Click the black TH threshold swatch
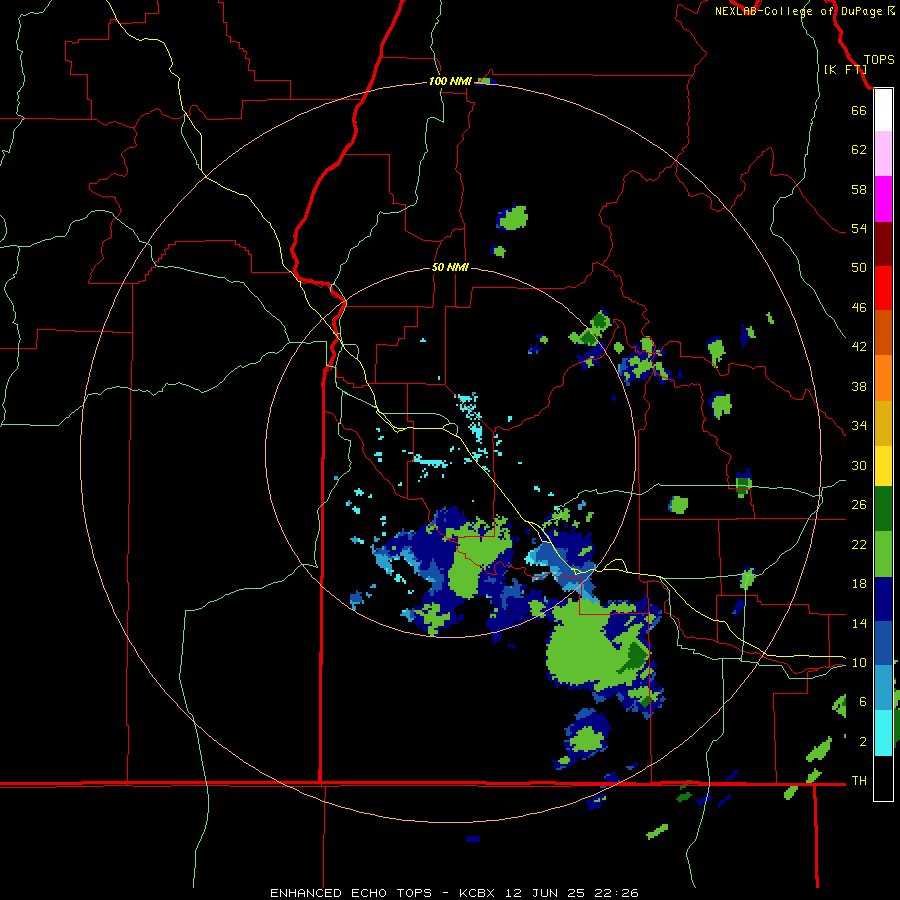This screenshot has width=900, height=900. (x=883, y=778)
